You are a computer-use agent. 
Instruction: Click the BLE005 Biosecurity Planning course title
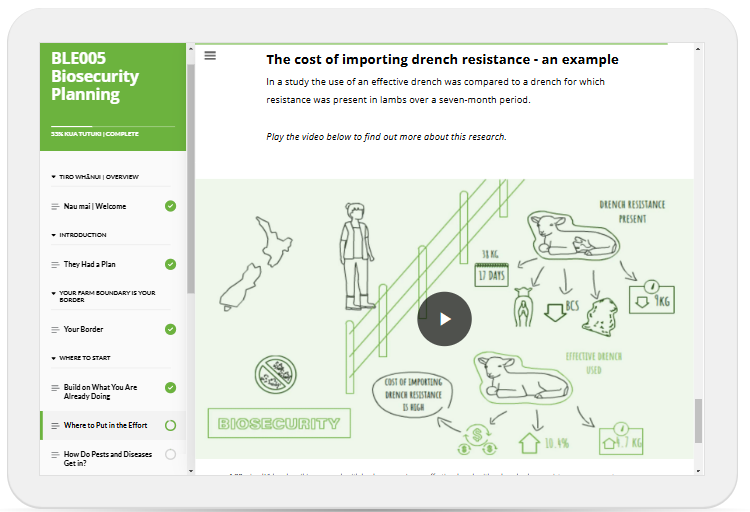95,76
